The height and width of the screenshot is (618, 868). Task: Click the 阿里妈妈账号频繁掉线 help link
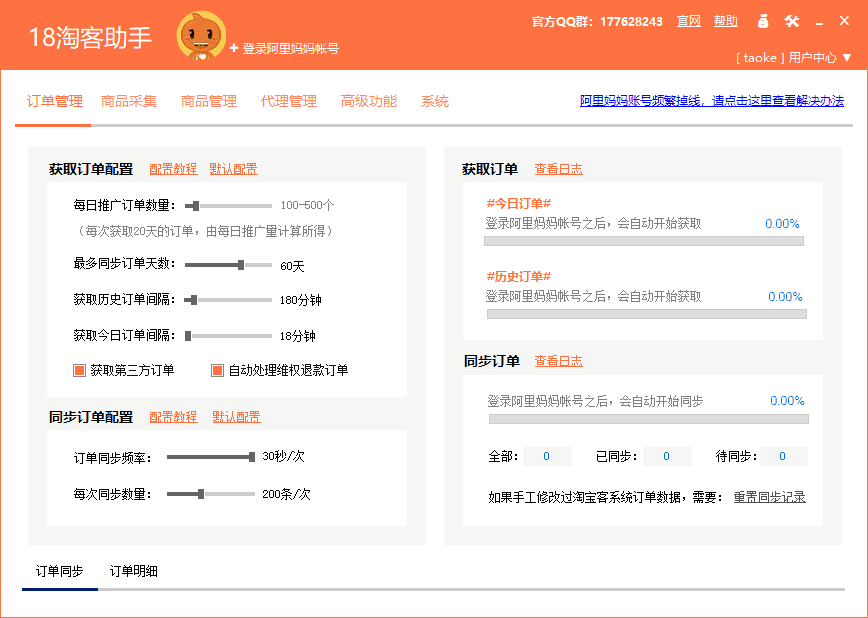pyautogui.click(x=712, y=101)
